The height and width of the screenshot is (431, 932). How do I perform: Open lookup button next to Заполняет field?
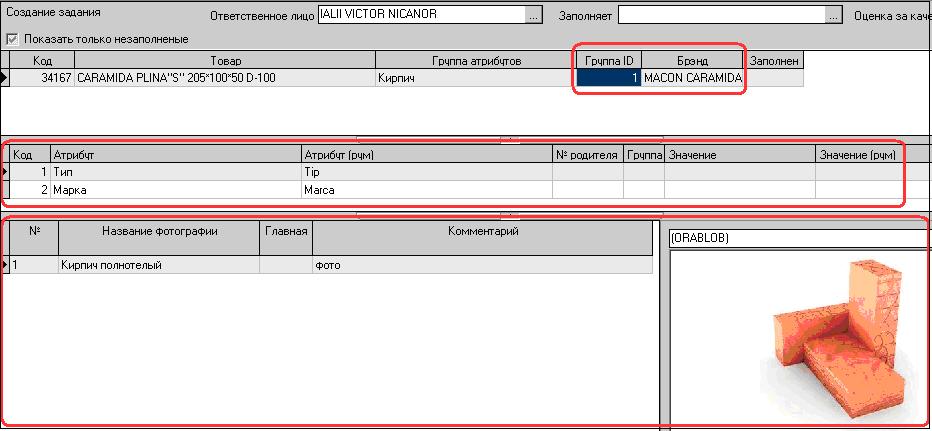pyautogui.click(x=835, y=15)
